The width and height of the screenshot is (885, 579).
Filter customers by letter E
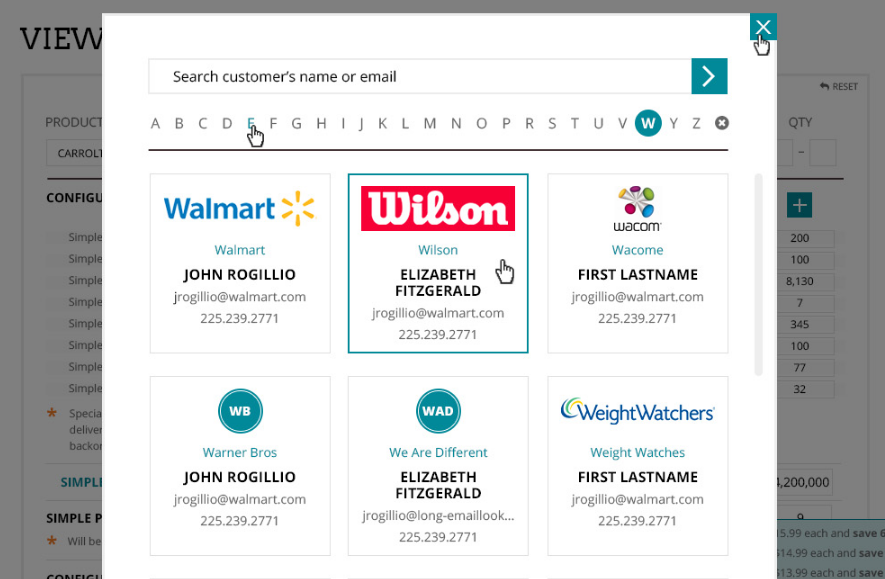click(251, 123)
